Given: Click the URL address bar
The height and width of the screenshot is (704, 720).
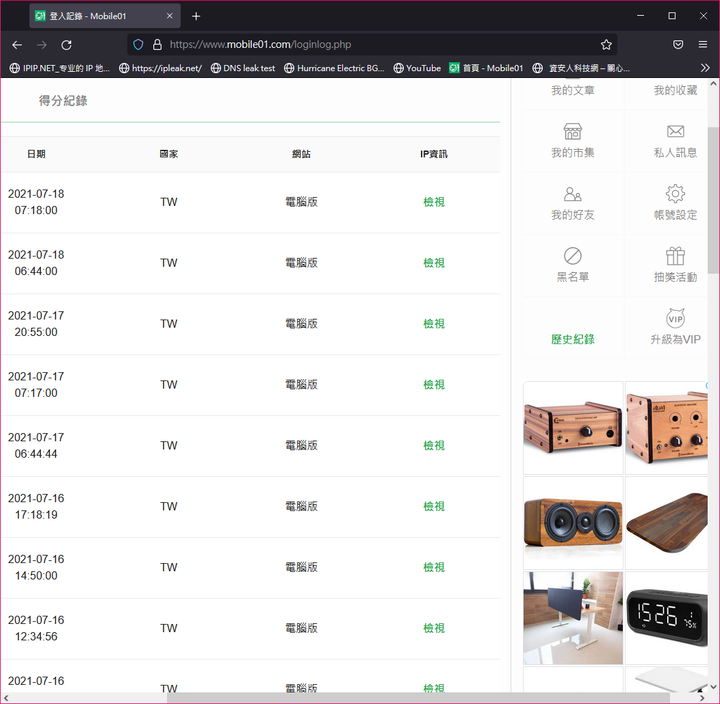Looking at the screenshot, I should coord(372,45).
